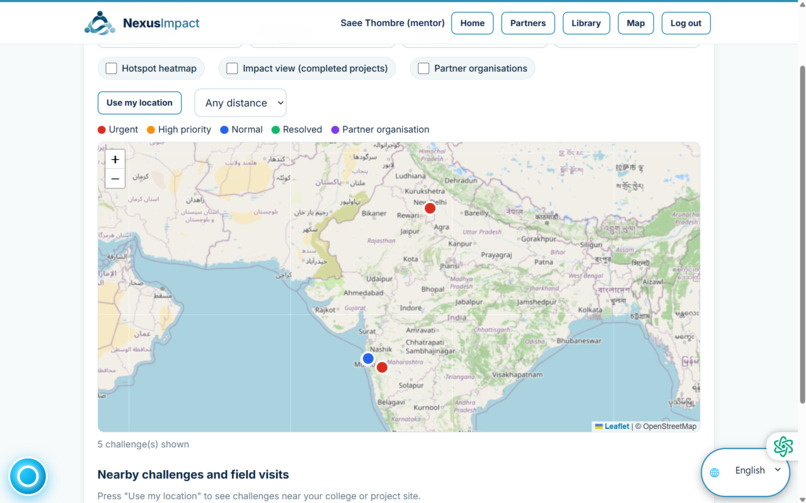Viewport: 806px width, 503px height.
Task: Click the orange High priority legend dot
Action: pyautogui.click(x=151, y=130)
